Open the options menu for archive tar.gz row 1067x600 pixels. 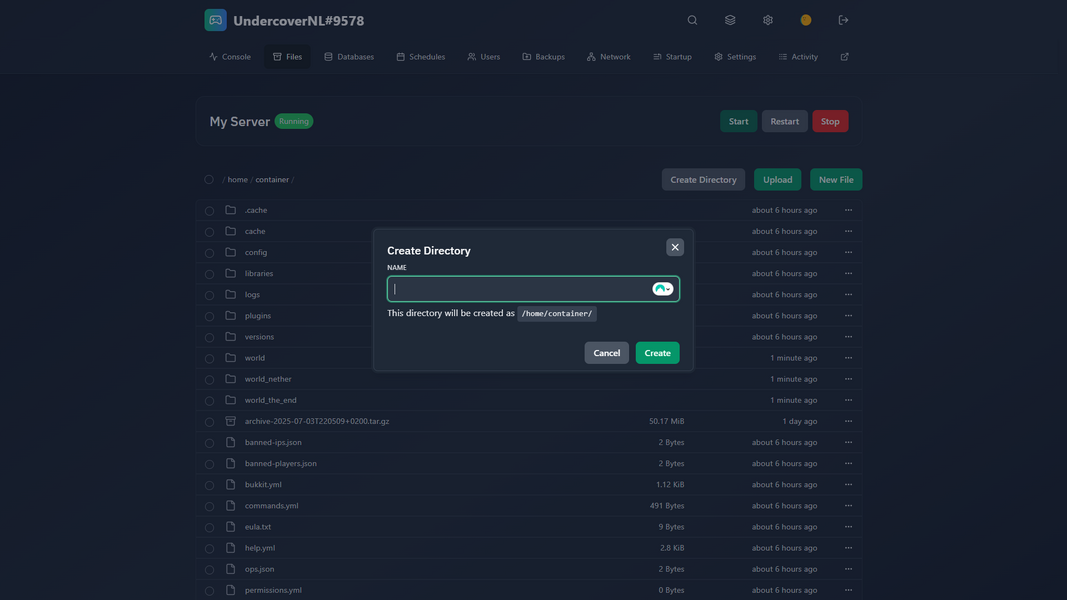(x=849, y=421)
